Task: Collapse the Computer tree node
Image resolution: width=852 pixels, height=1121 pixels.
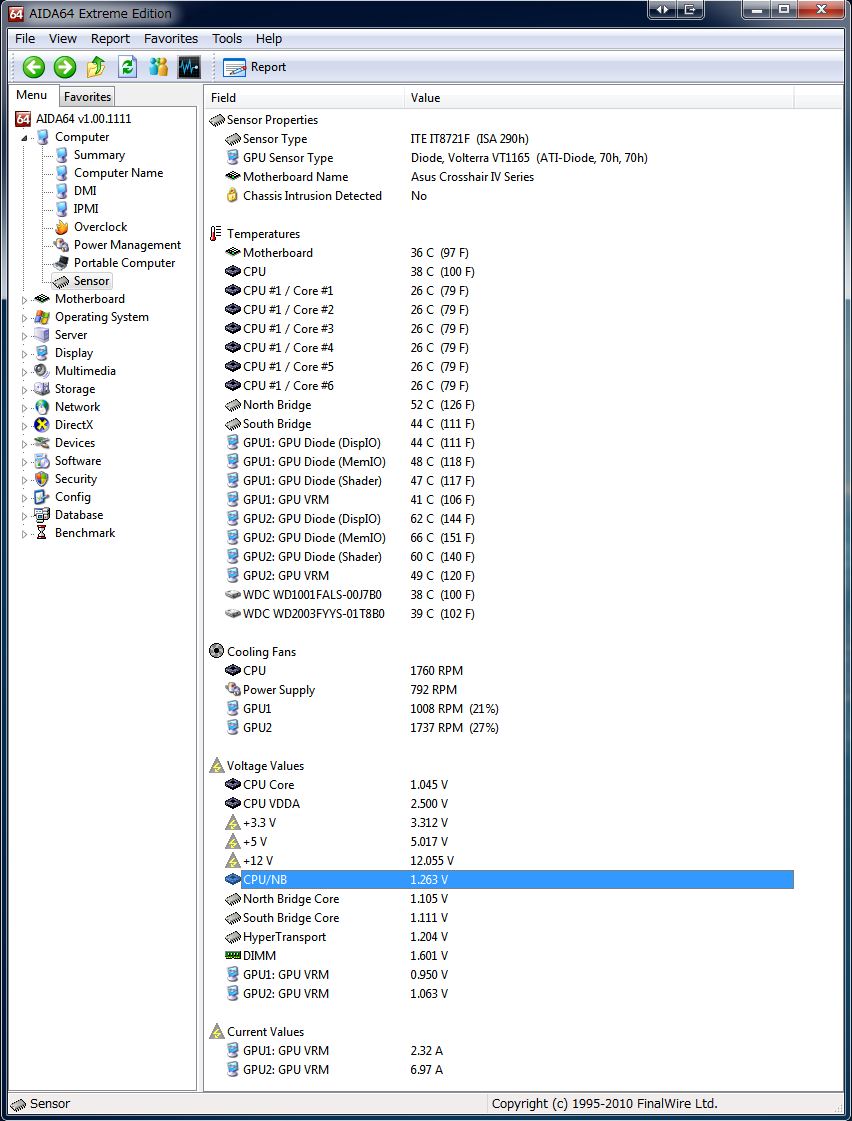Action: click(x=24, y=137)
